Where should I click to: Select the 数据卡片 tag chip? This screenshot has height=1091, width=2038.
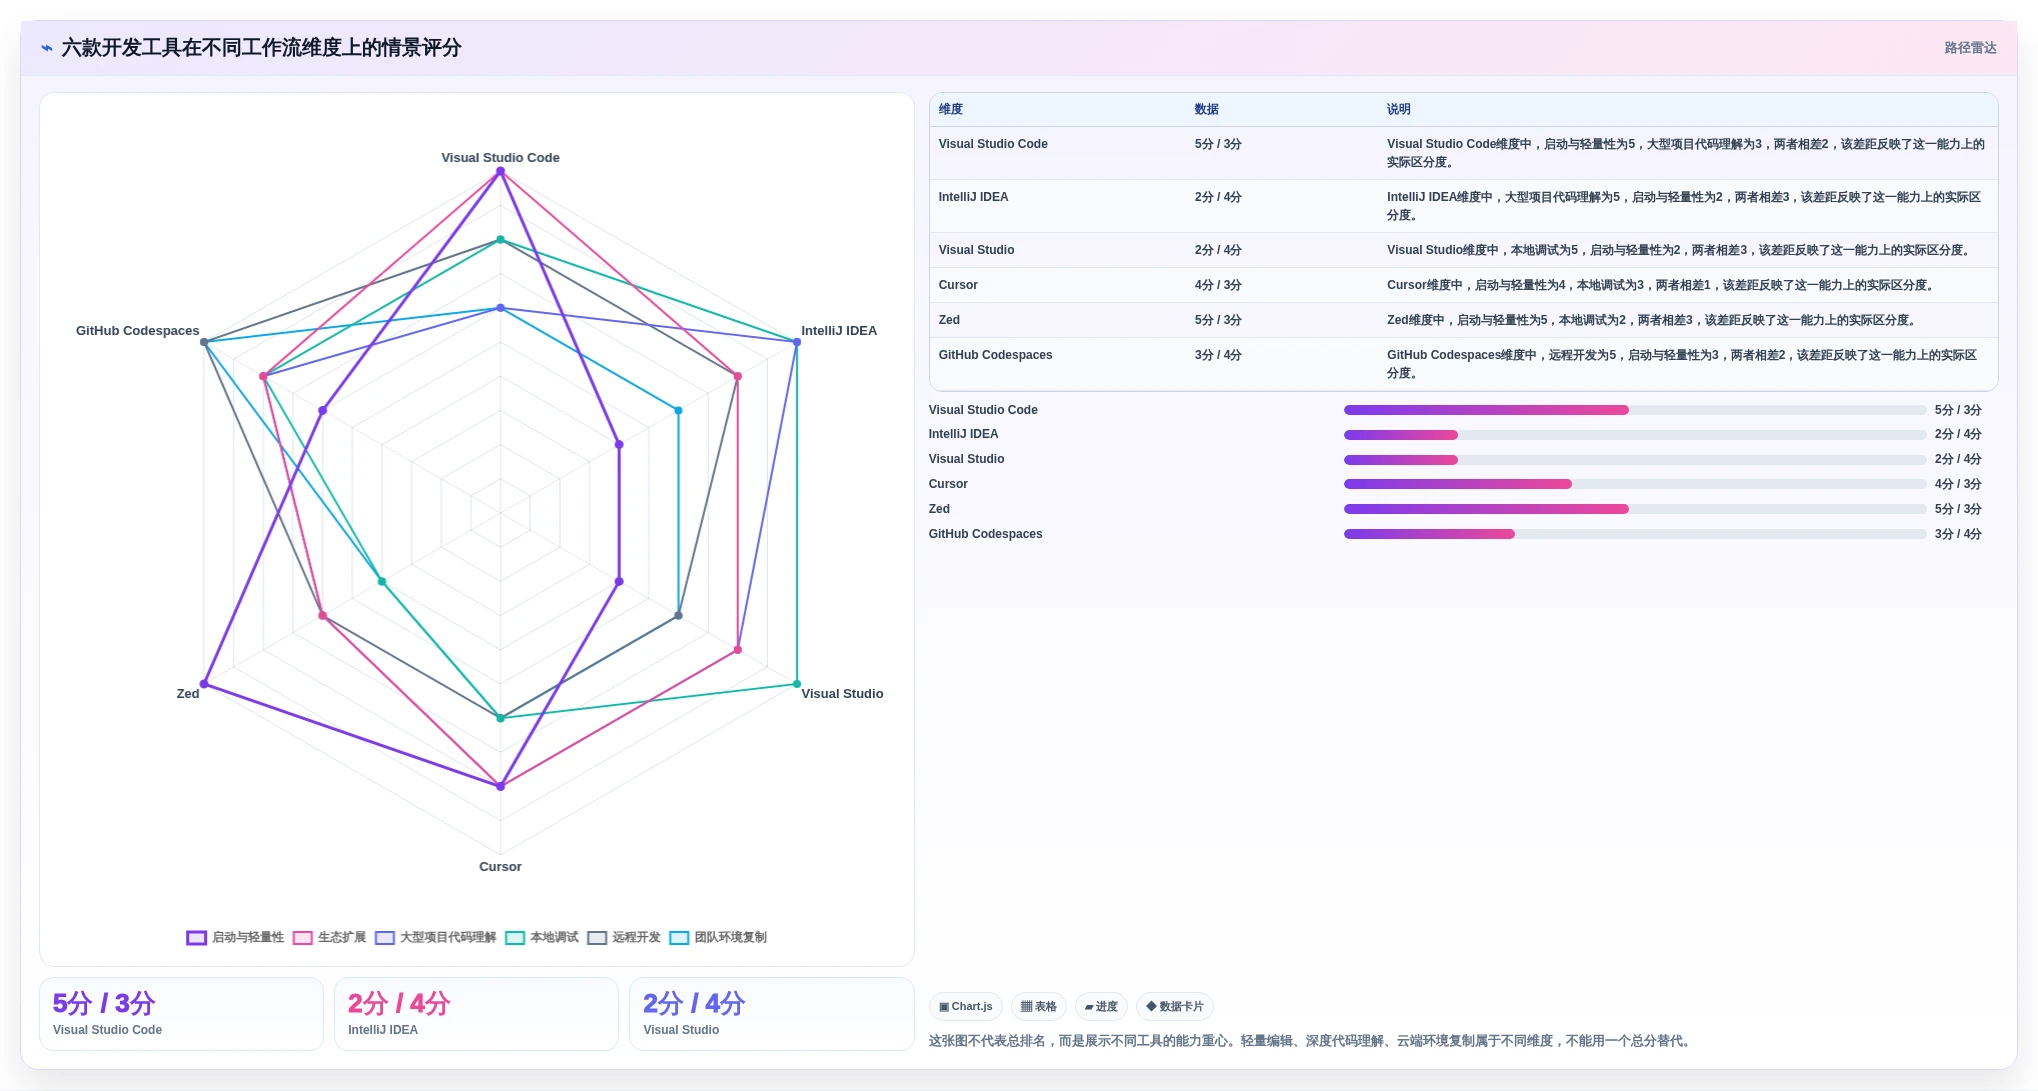1175,1007
